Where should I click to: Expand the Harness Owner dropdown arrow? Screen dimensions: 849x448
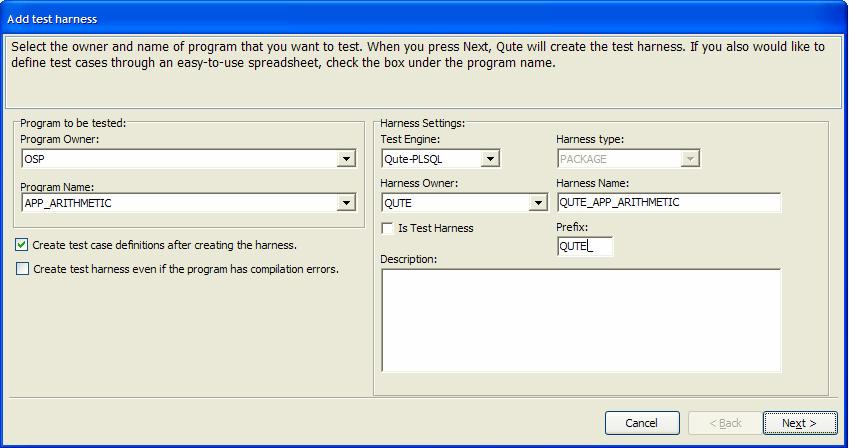(538, 203)
